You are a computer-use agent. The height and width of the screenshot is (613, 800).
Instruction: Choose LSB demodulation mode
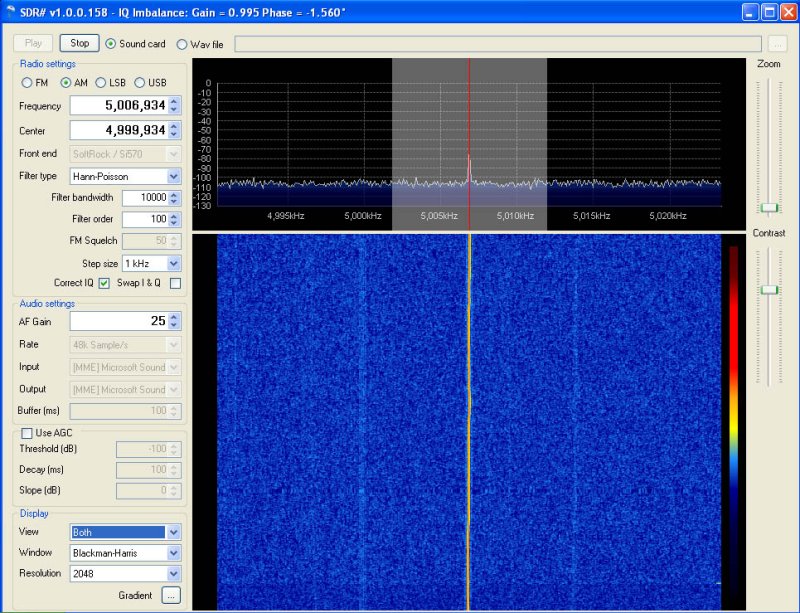click(101, 83)
